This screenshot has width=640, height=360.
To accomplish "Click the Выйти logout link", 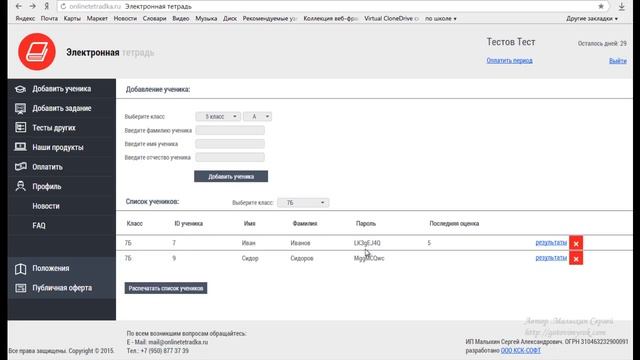I will [618, 61].
